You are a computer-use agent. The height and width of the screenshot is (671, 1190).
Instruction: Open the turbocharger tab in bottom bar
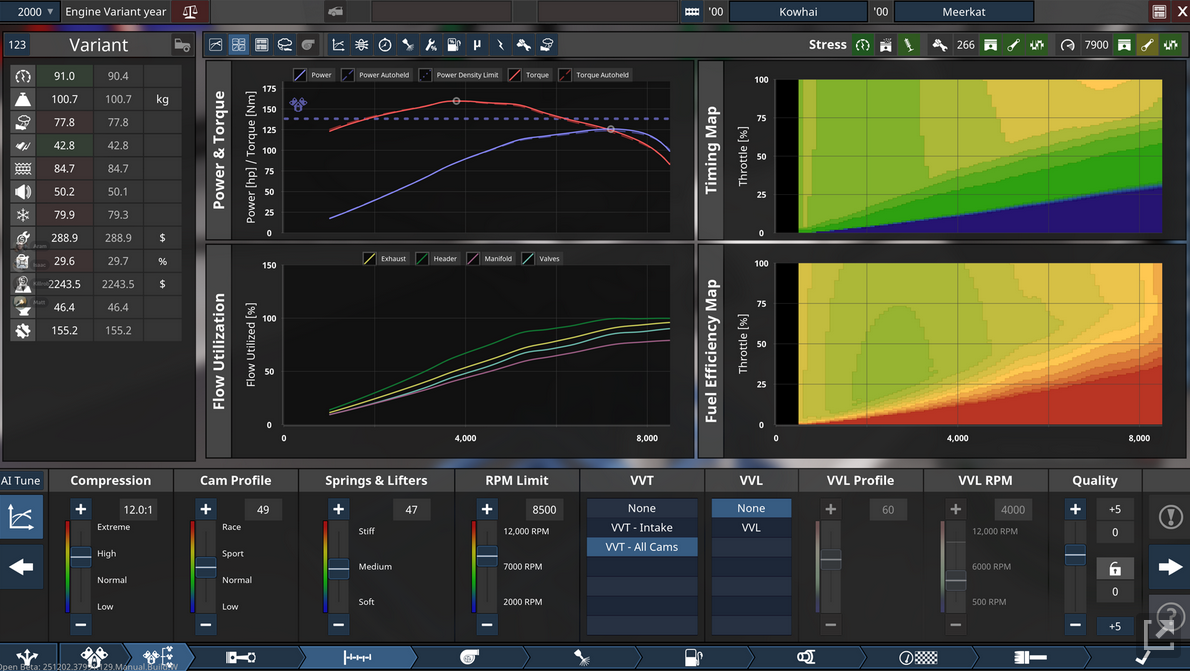click(468, 657)
